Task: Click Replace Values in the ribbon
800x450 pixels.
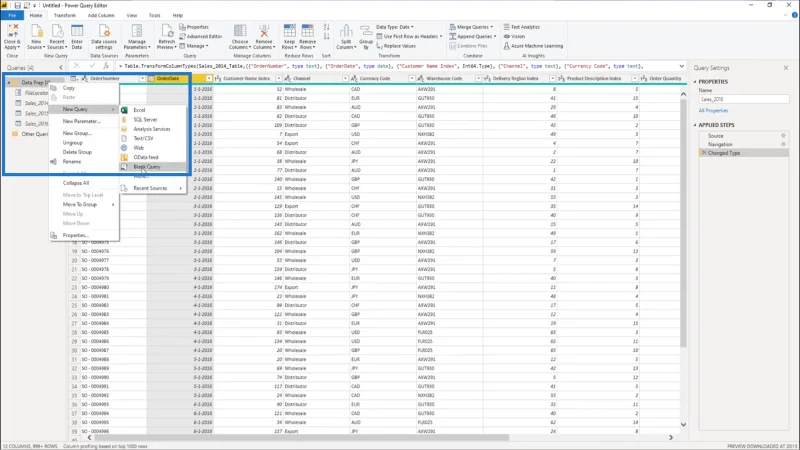Action: (396, 46)
